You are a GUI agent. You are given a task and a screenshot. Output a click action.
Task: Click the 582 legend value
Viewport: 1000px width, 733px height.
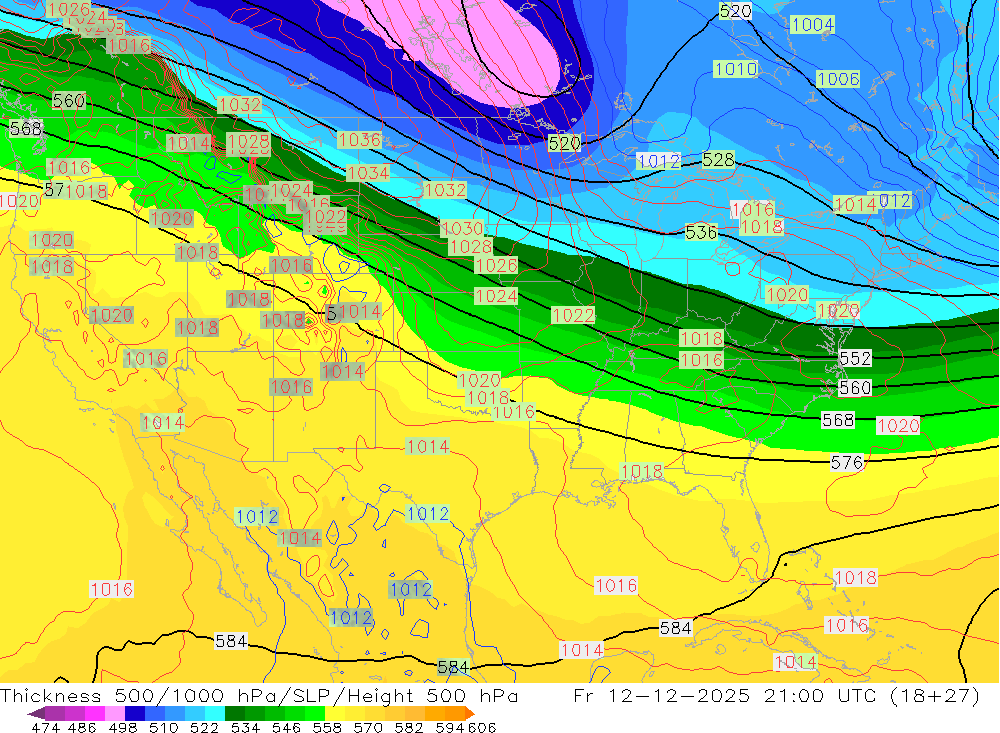pos(409,727)
